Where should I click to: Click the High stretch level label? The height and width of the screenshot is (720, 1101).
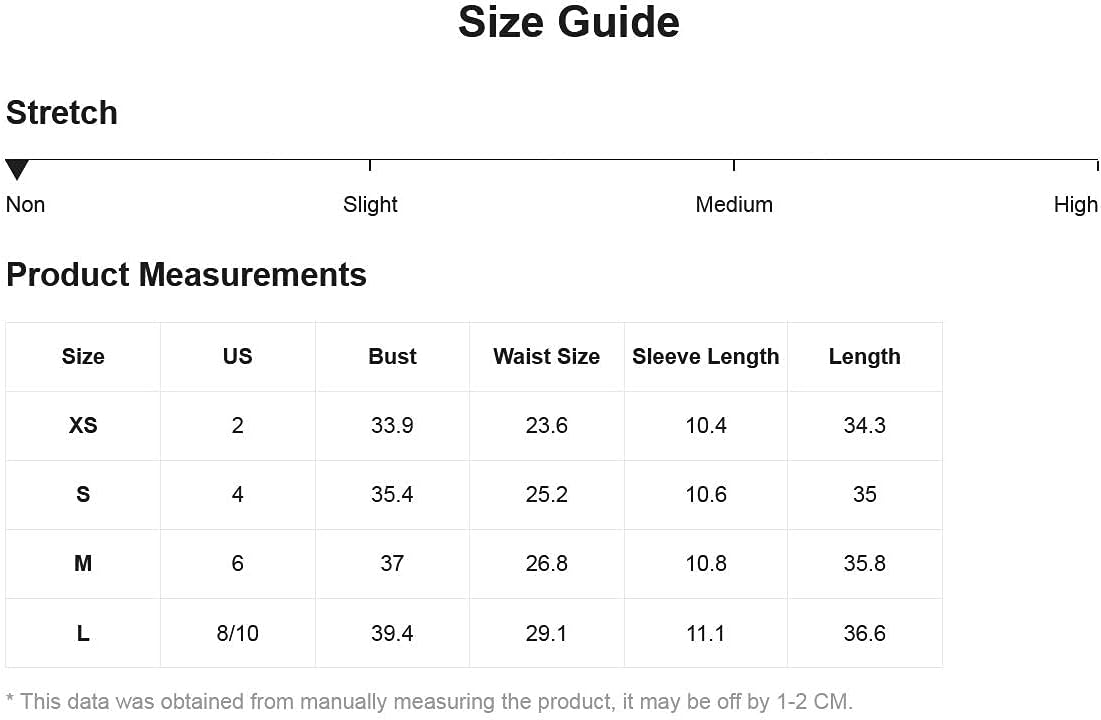pyautogui.click(x=1075, y=205)
